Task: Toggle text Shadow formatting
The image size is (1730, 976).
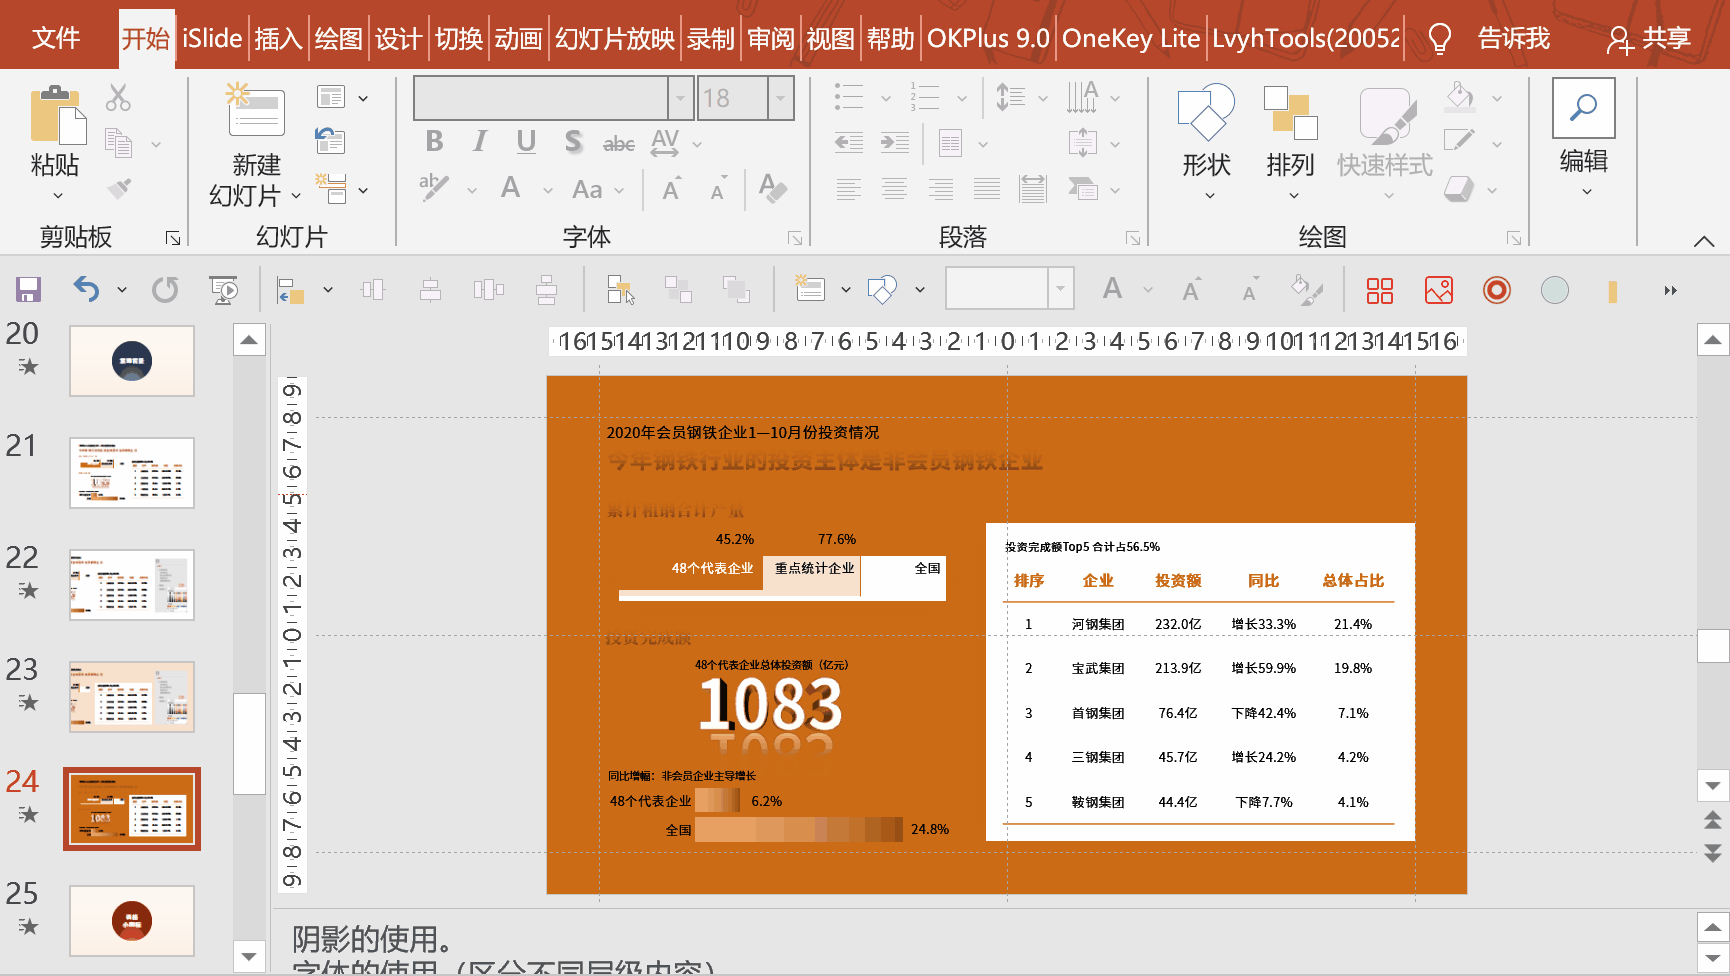Action: tap(573, 141)
